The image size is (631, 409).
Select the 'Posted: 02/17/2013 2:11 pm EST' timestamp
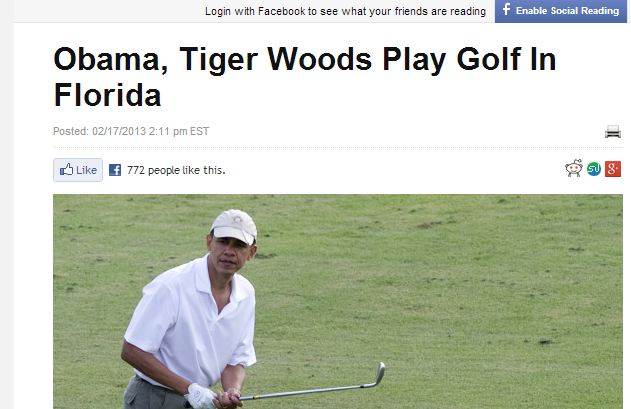click(x=131, y=131)
